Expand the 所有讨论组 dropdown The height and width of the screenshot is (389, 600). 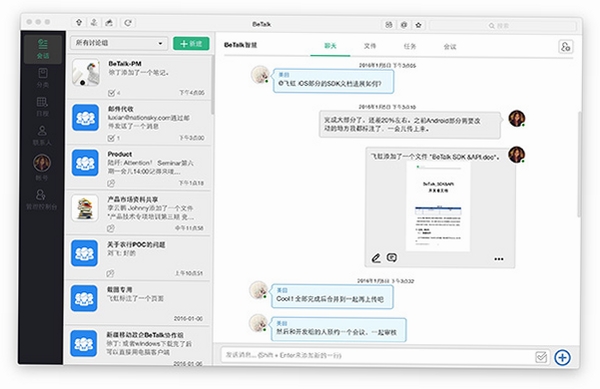[x=119, y=43]
